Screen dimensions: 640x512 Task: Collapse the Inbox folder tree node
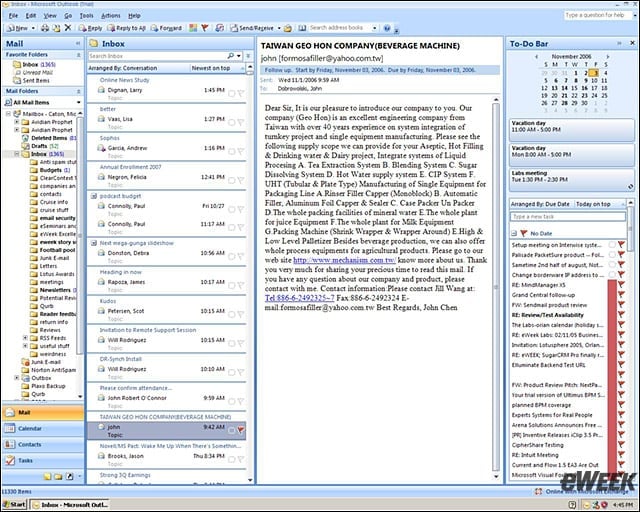point(17,154)
